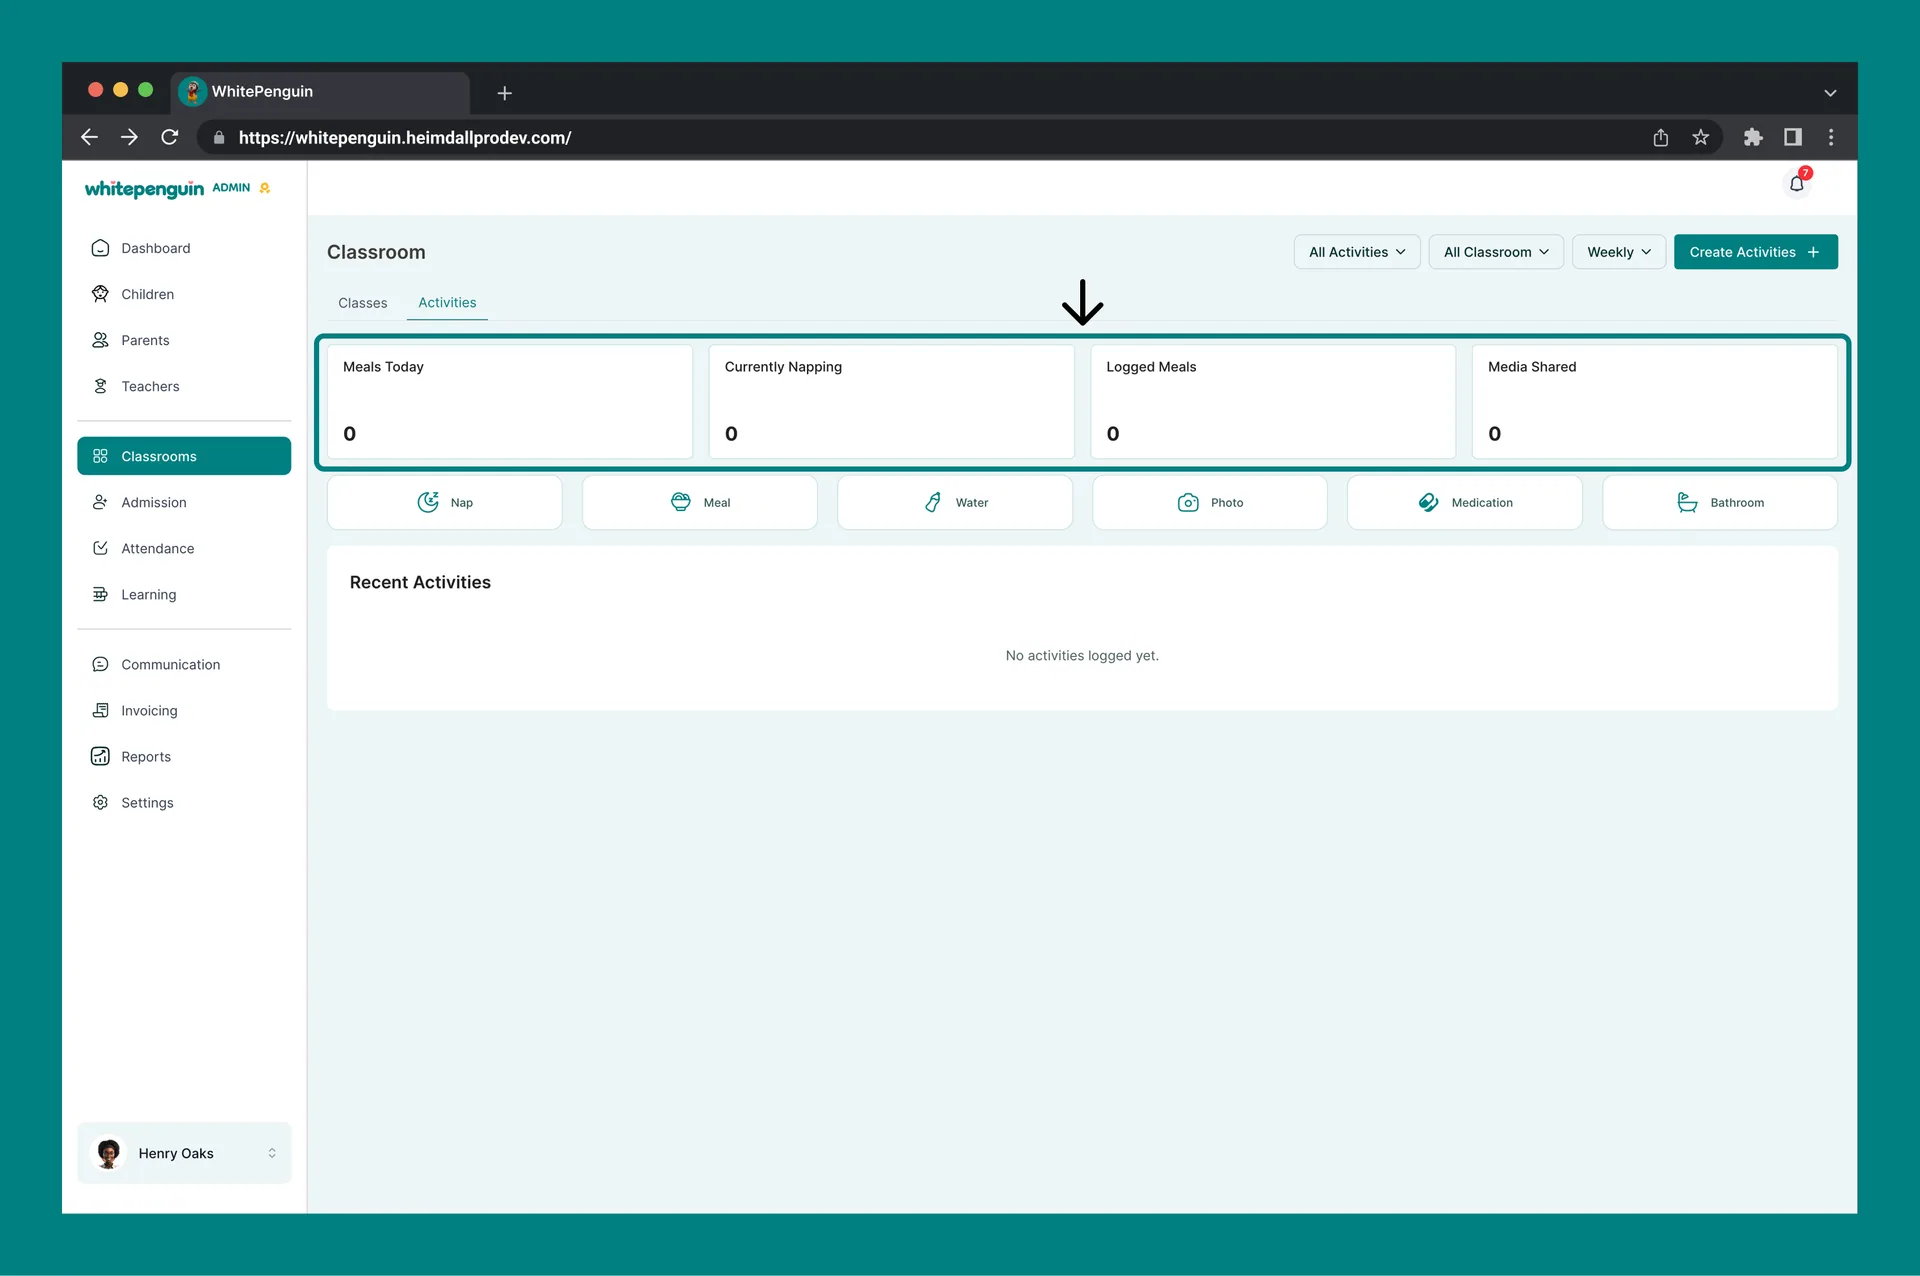Image resolution: width=1920 pixels, height=1276 pixels.
Task: Select the WhitePenguin browser tab
Action: click(320, 92)
